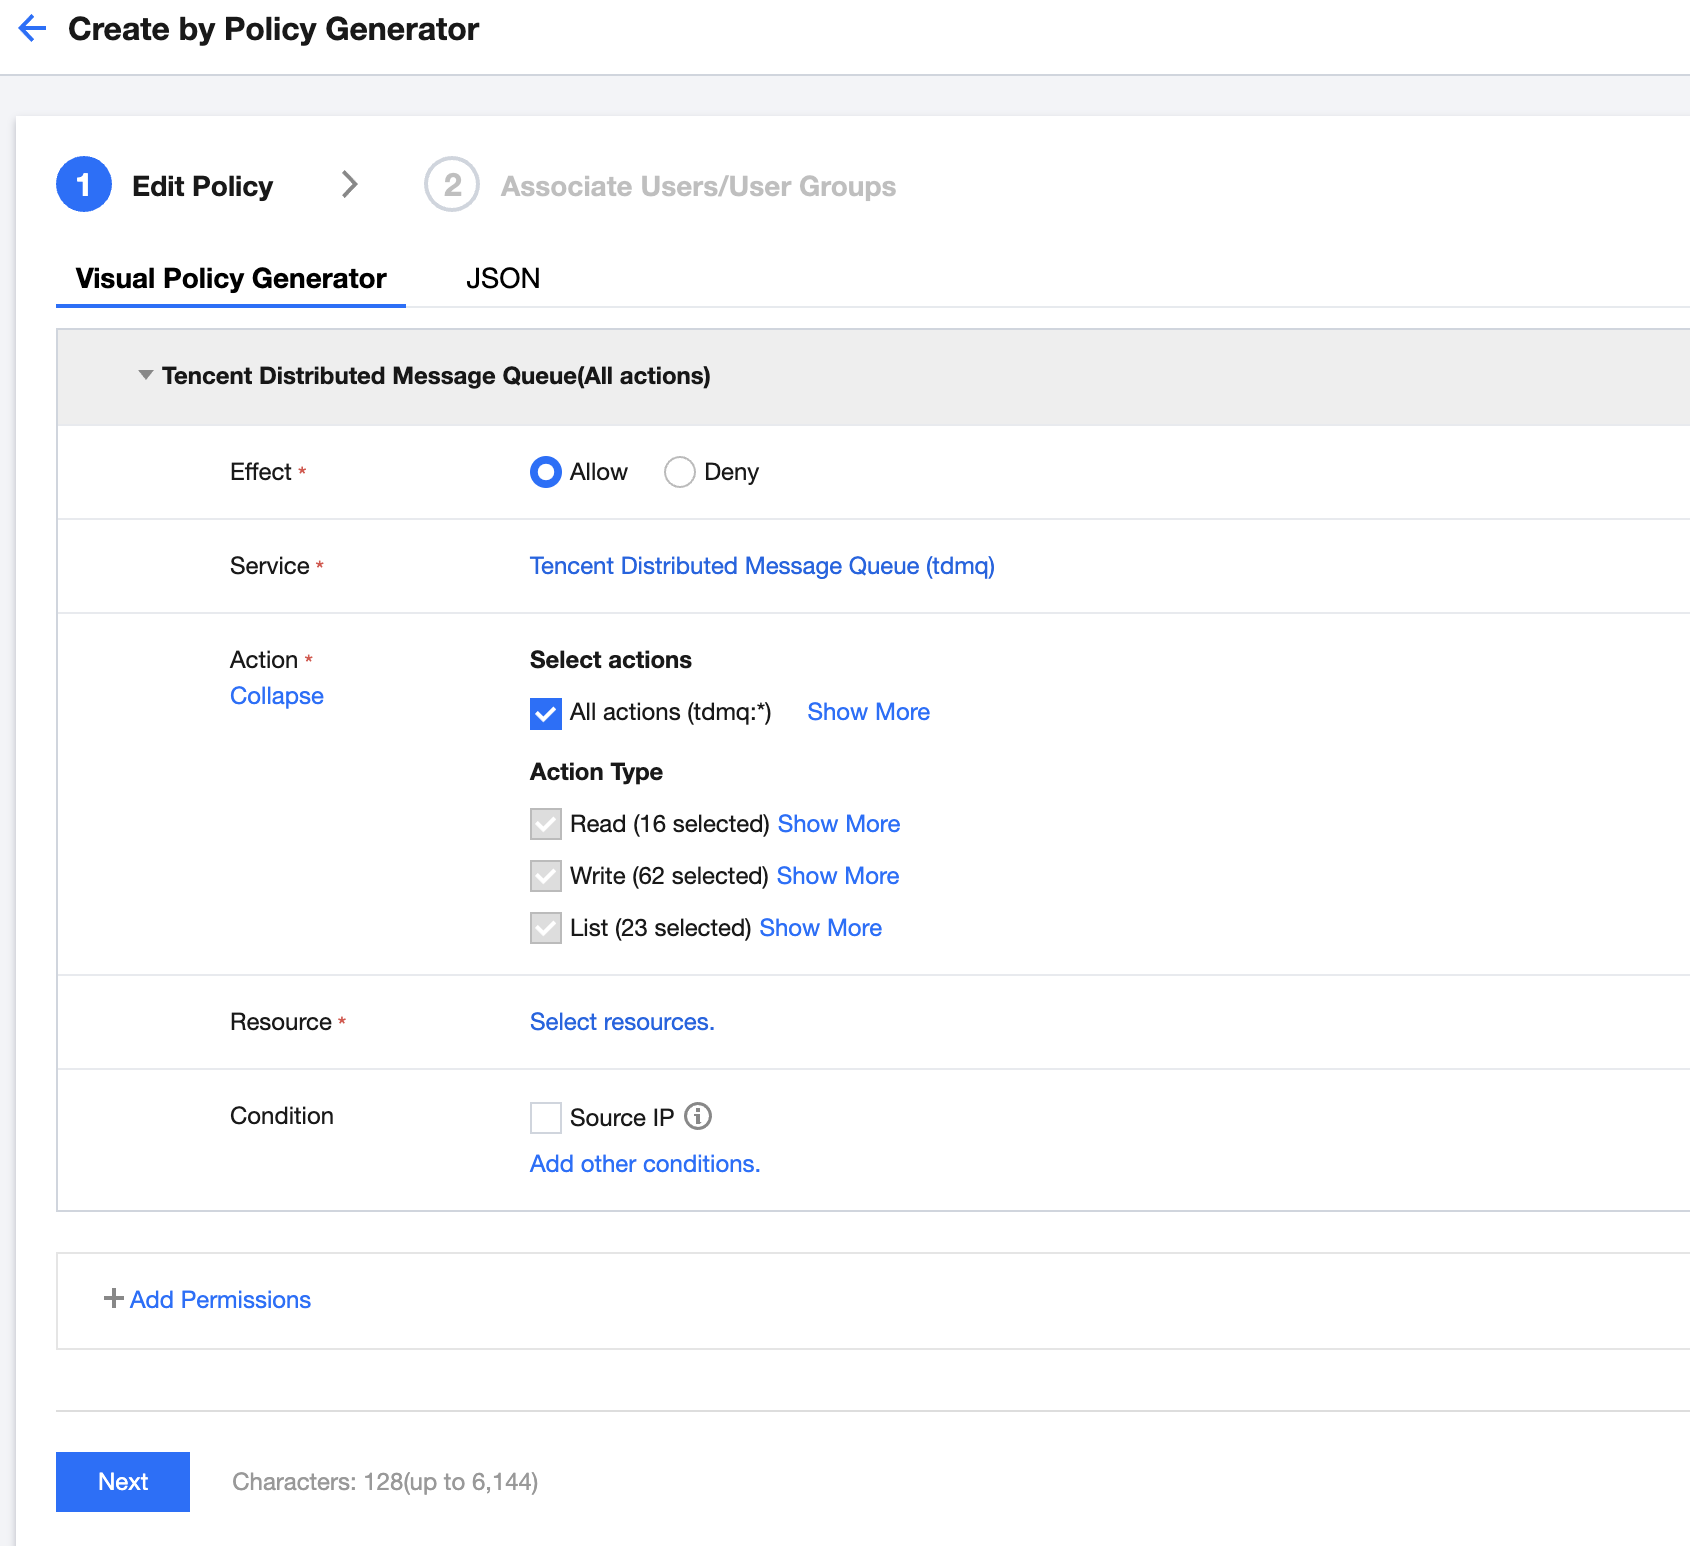Screen dimensions: 1690x1546
Task: Select the Allow effect radio button
Action: click(x=546, y=472)
